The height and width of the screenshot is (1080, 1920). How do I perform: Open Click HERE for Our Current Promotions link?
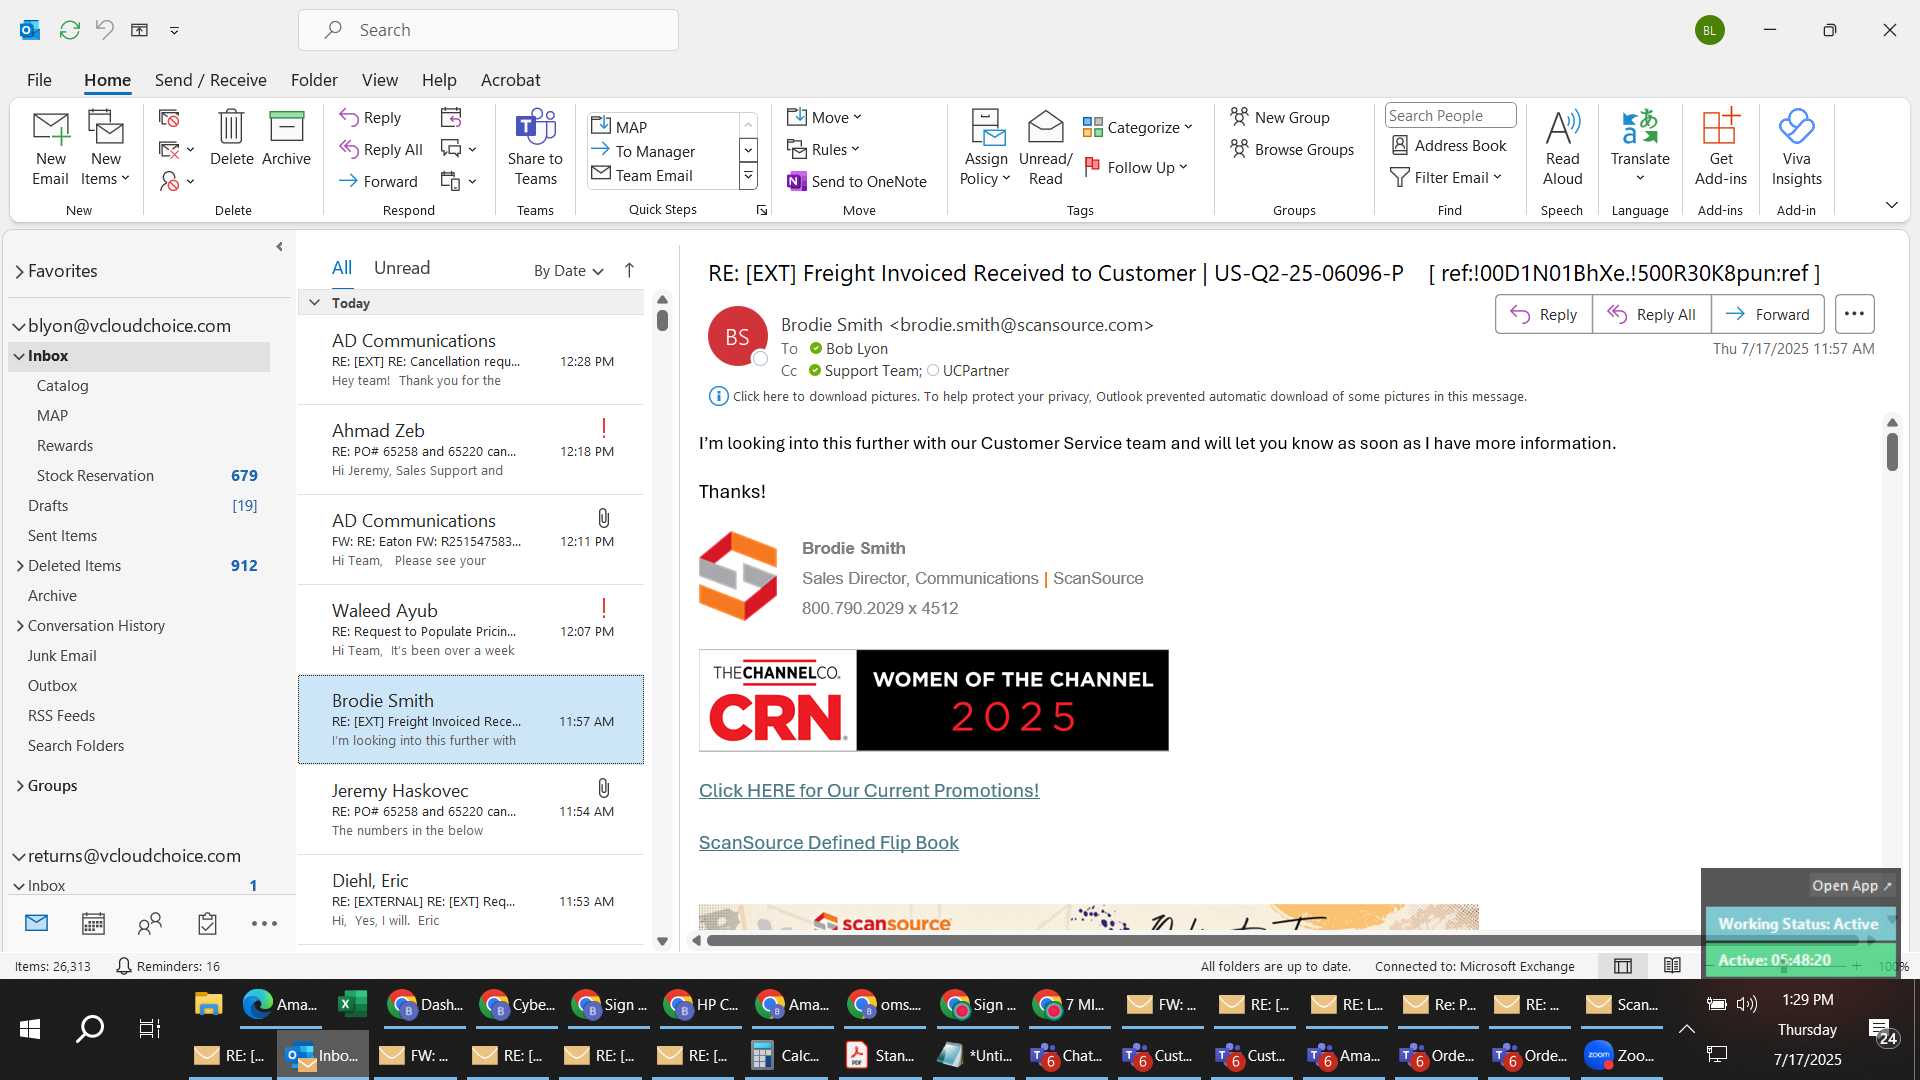[x=869, y=790]
